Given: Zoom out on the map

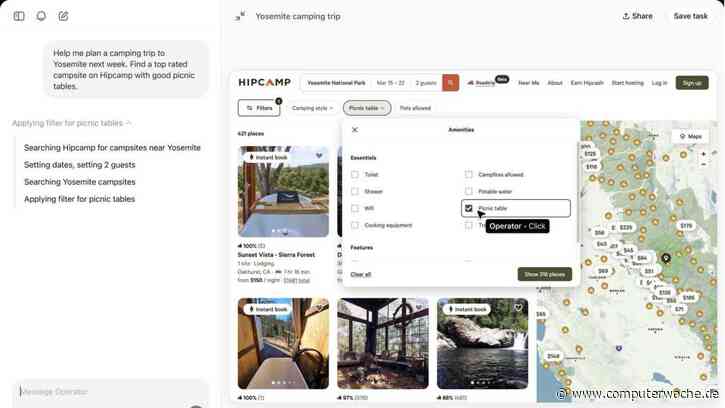Looking at the screenshot, I should coord(703,166).
